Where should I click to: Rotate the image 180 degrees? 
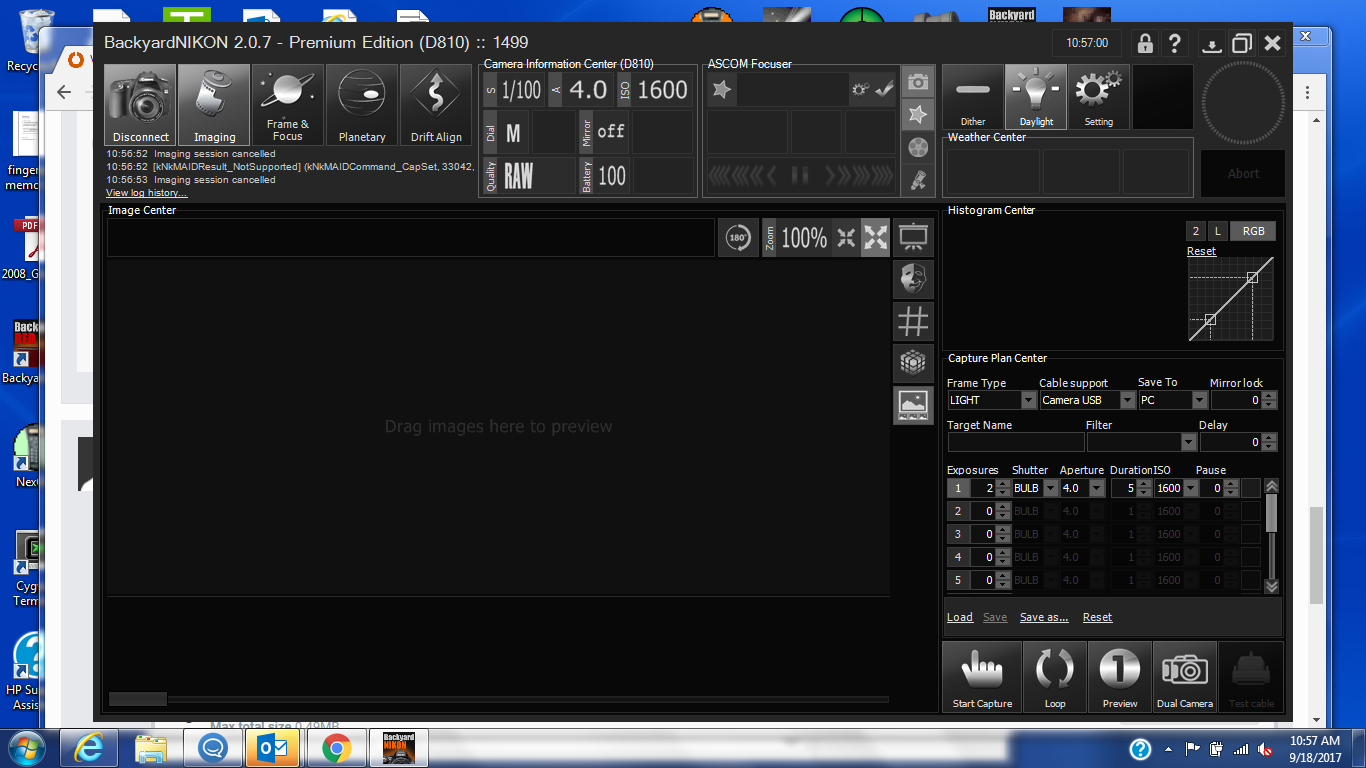[738, 238]
